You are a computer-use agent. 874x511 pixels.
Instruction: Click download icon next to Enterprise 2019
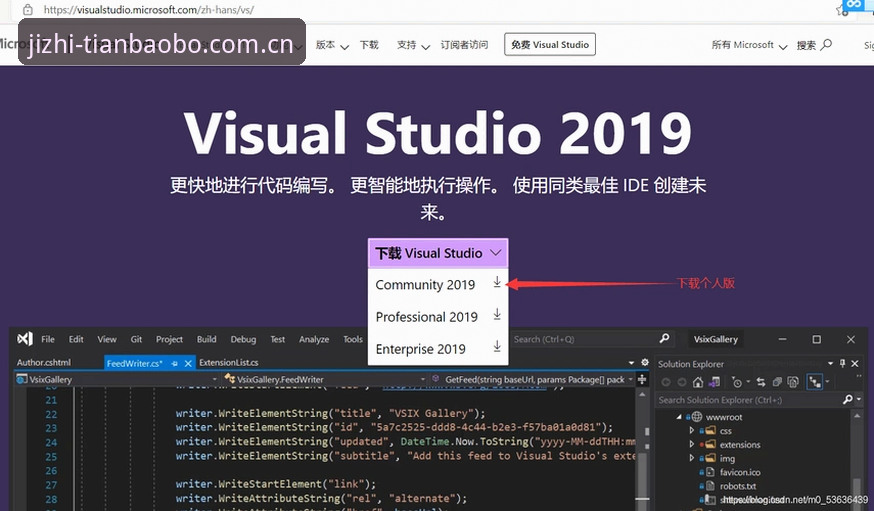pyautogui.click(x=497, y=347)
